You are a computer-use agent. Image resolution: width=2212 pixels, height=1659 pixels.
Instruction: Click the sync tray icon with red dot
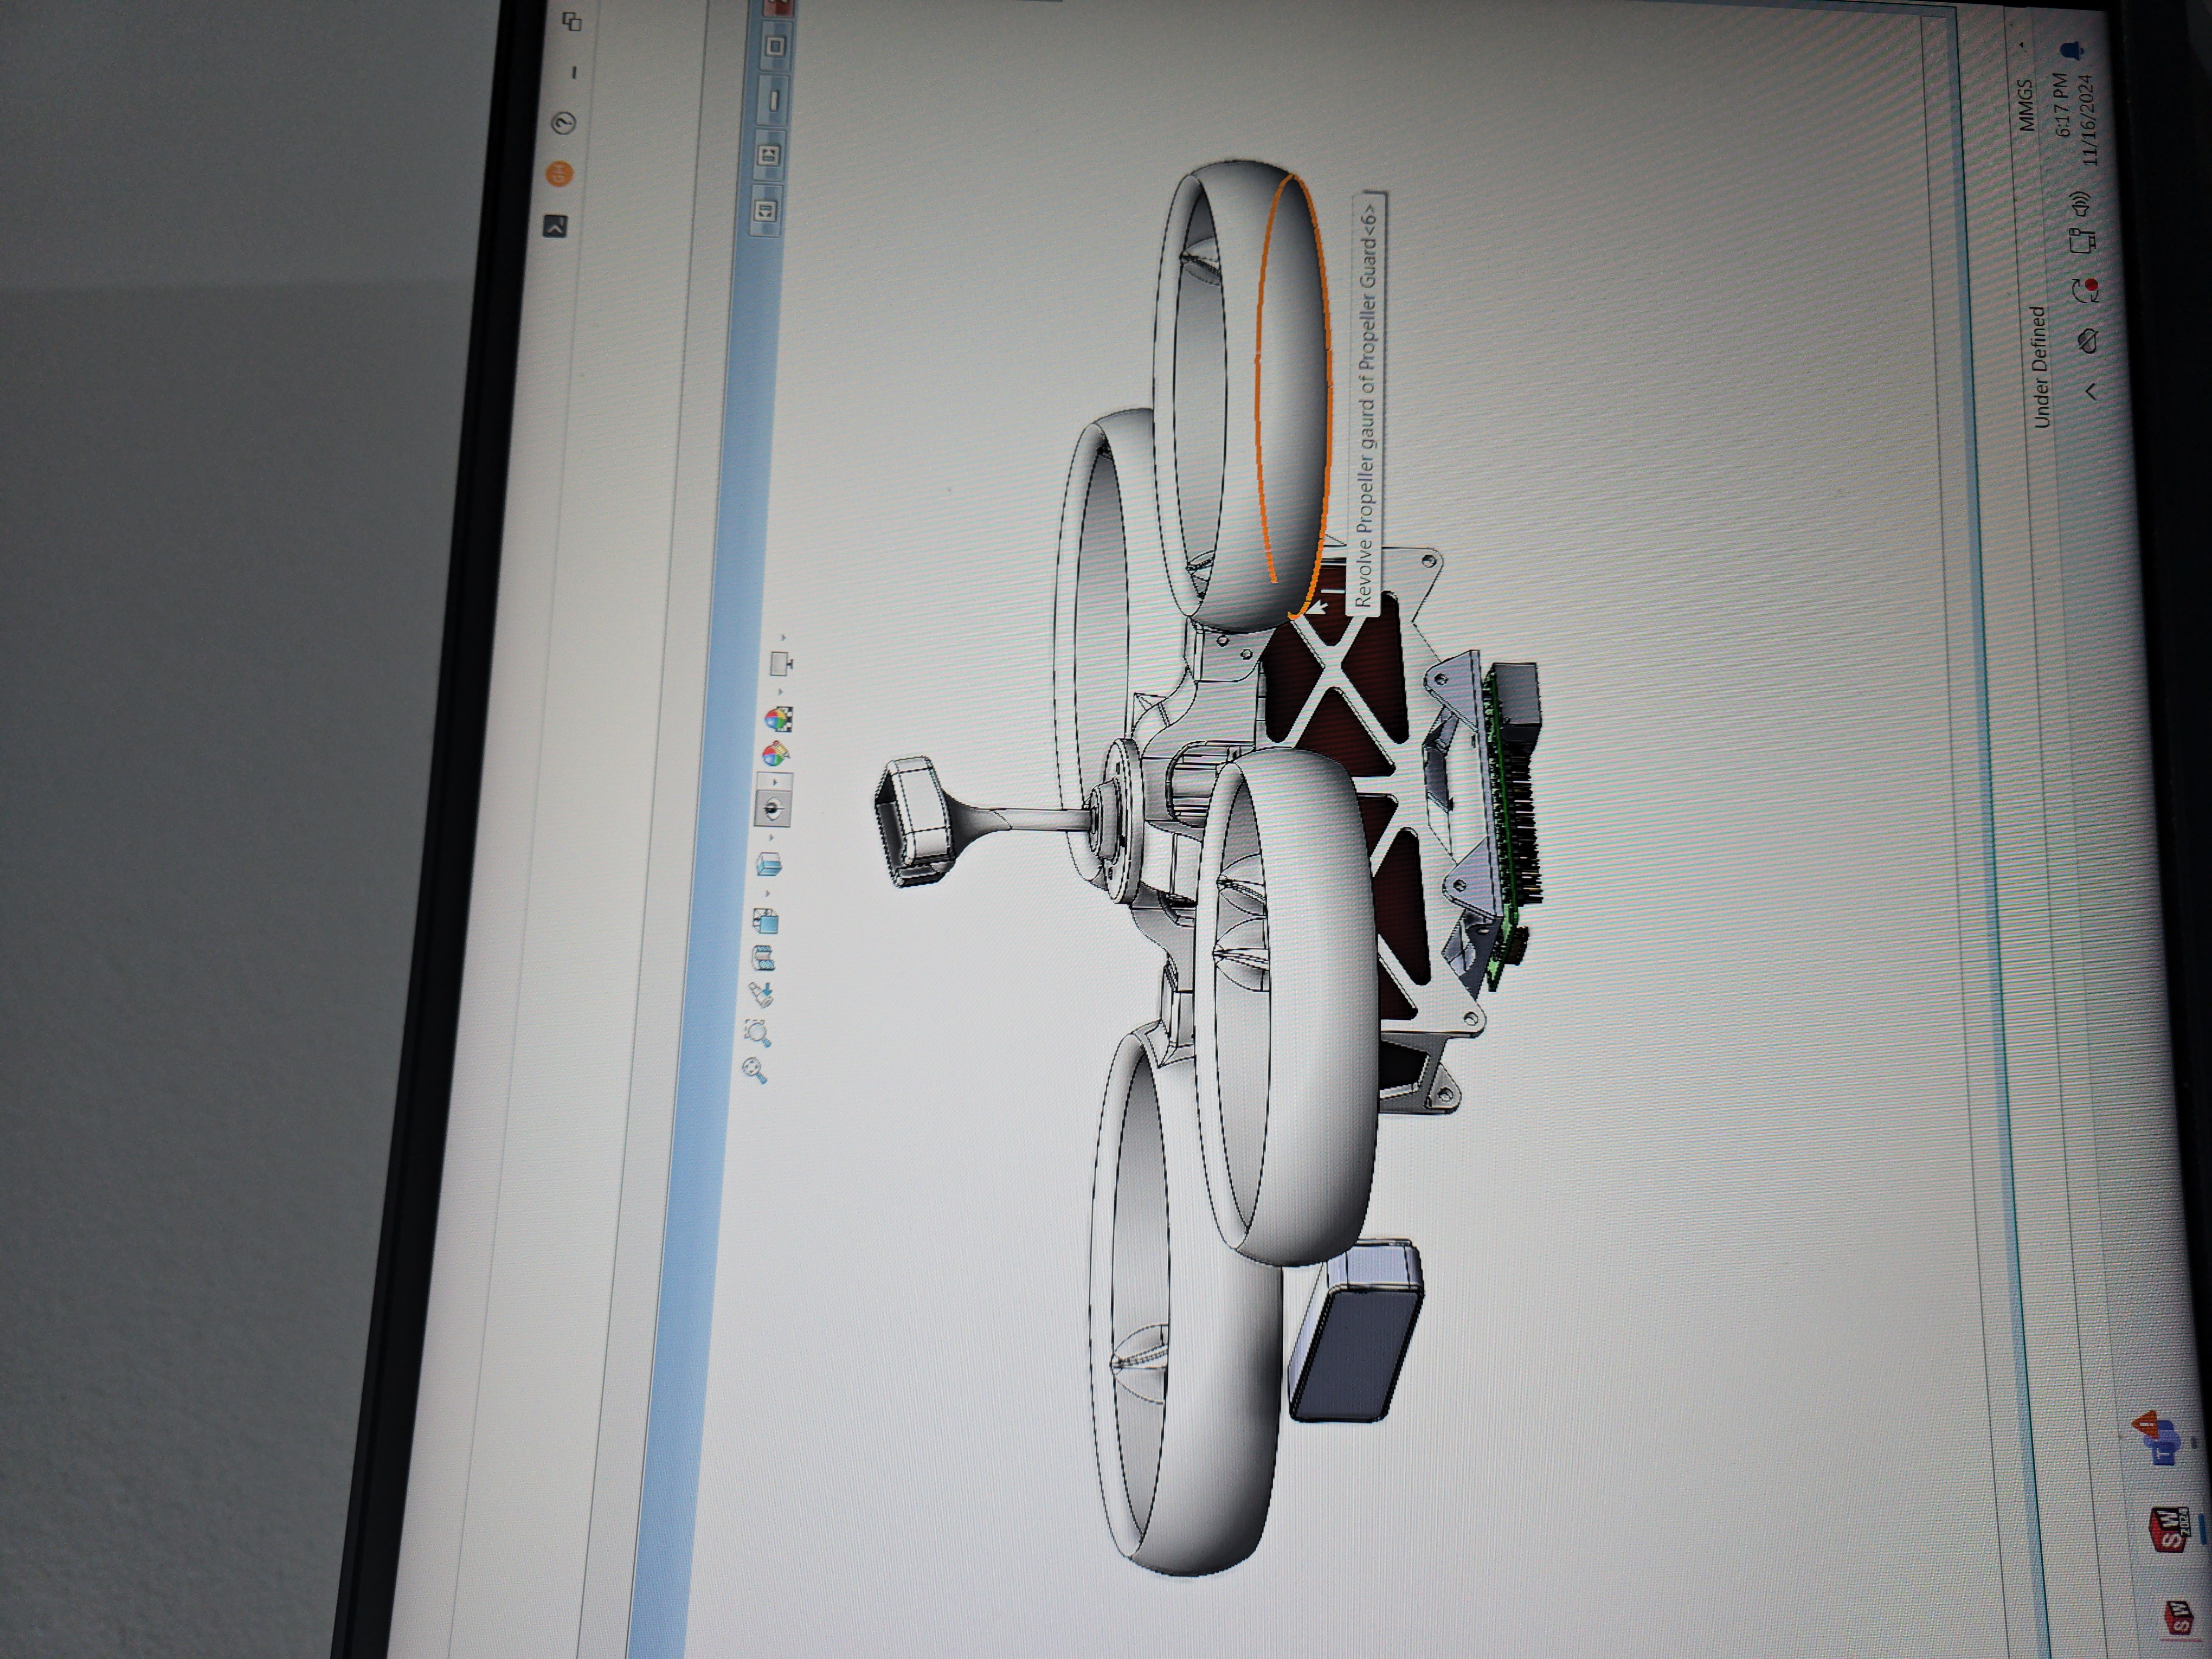tap(2086, 291)
